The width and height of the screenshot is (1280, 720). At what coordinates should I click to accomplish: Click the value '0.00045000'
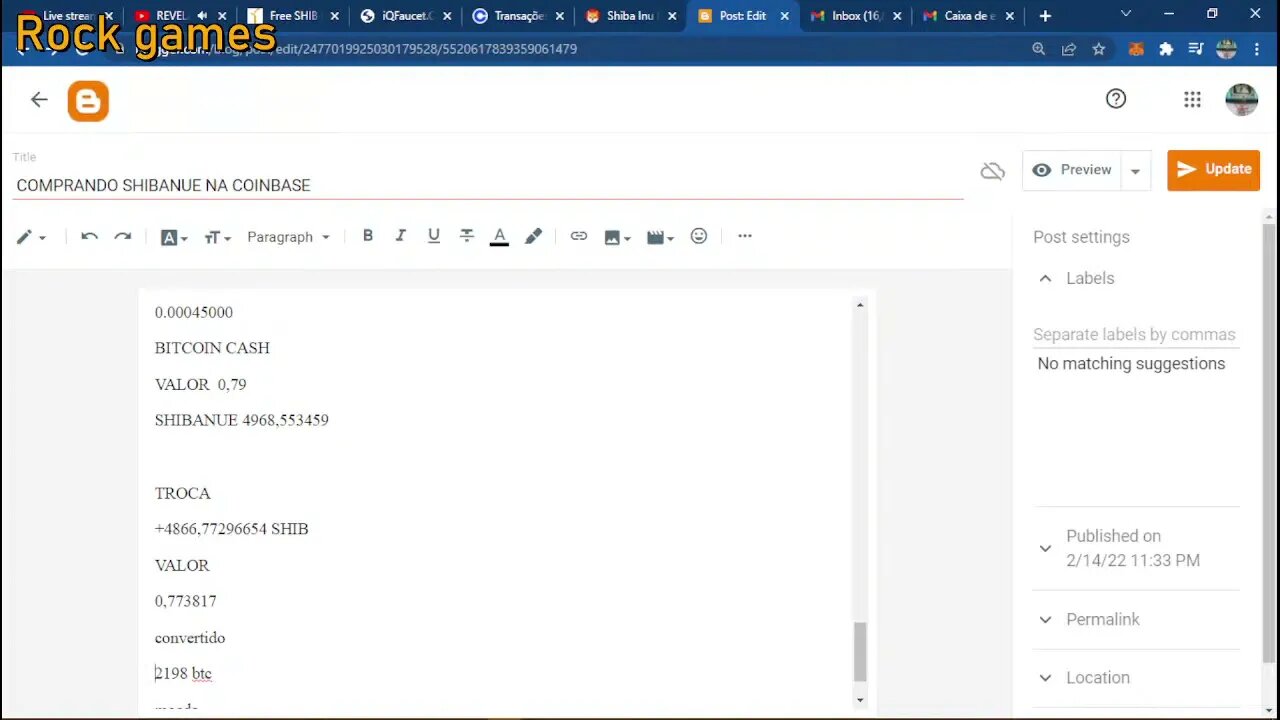click(x=193, y=312)
